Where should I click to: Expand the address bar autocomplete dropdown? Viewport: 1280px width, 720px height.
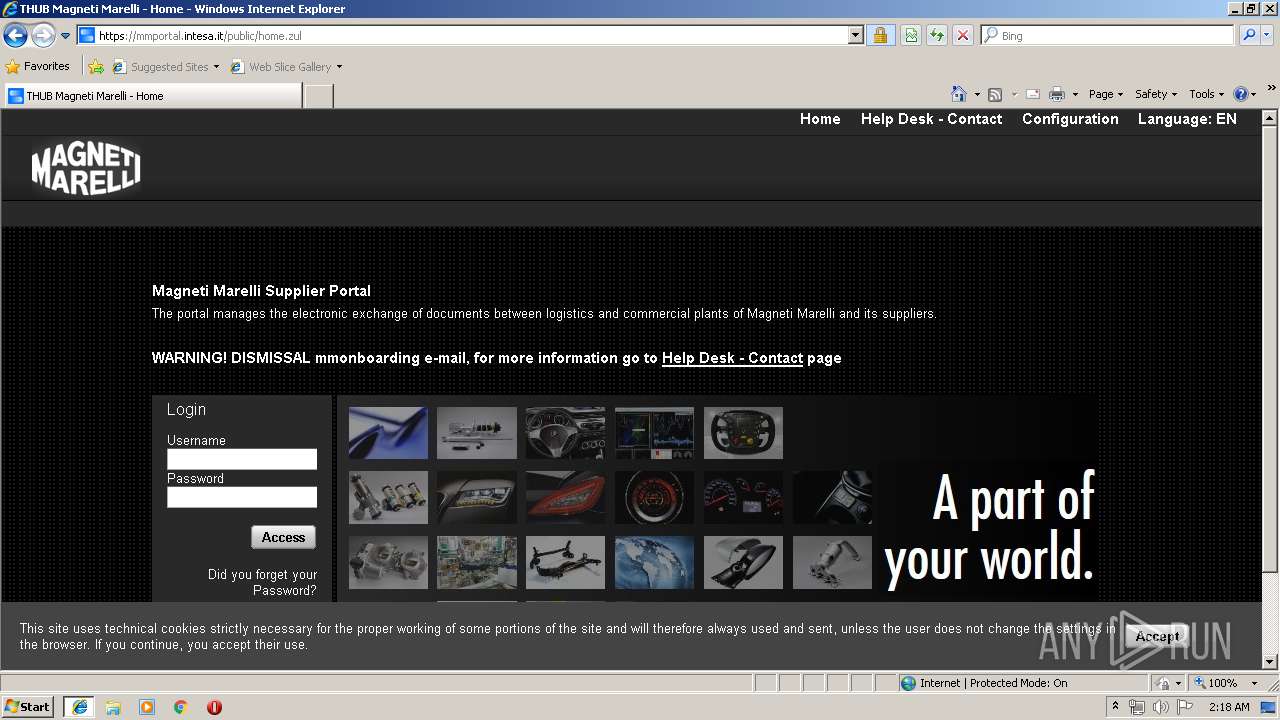point(855,36)
